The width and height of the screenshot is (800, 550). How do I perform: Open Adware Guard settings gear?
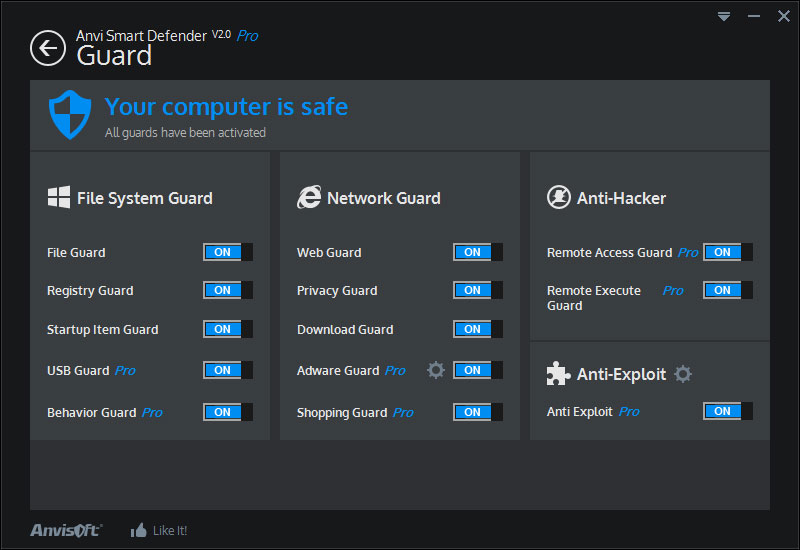pyautogui.click(x=436, y=370)
